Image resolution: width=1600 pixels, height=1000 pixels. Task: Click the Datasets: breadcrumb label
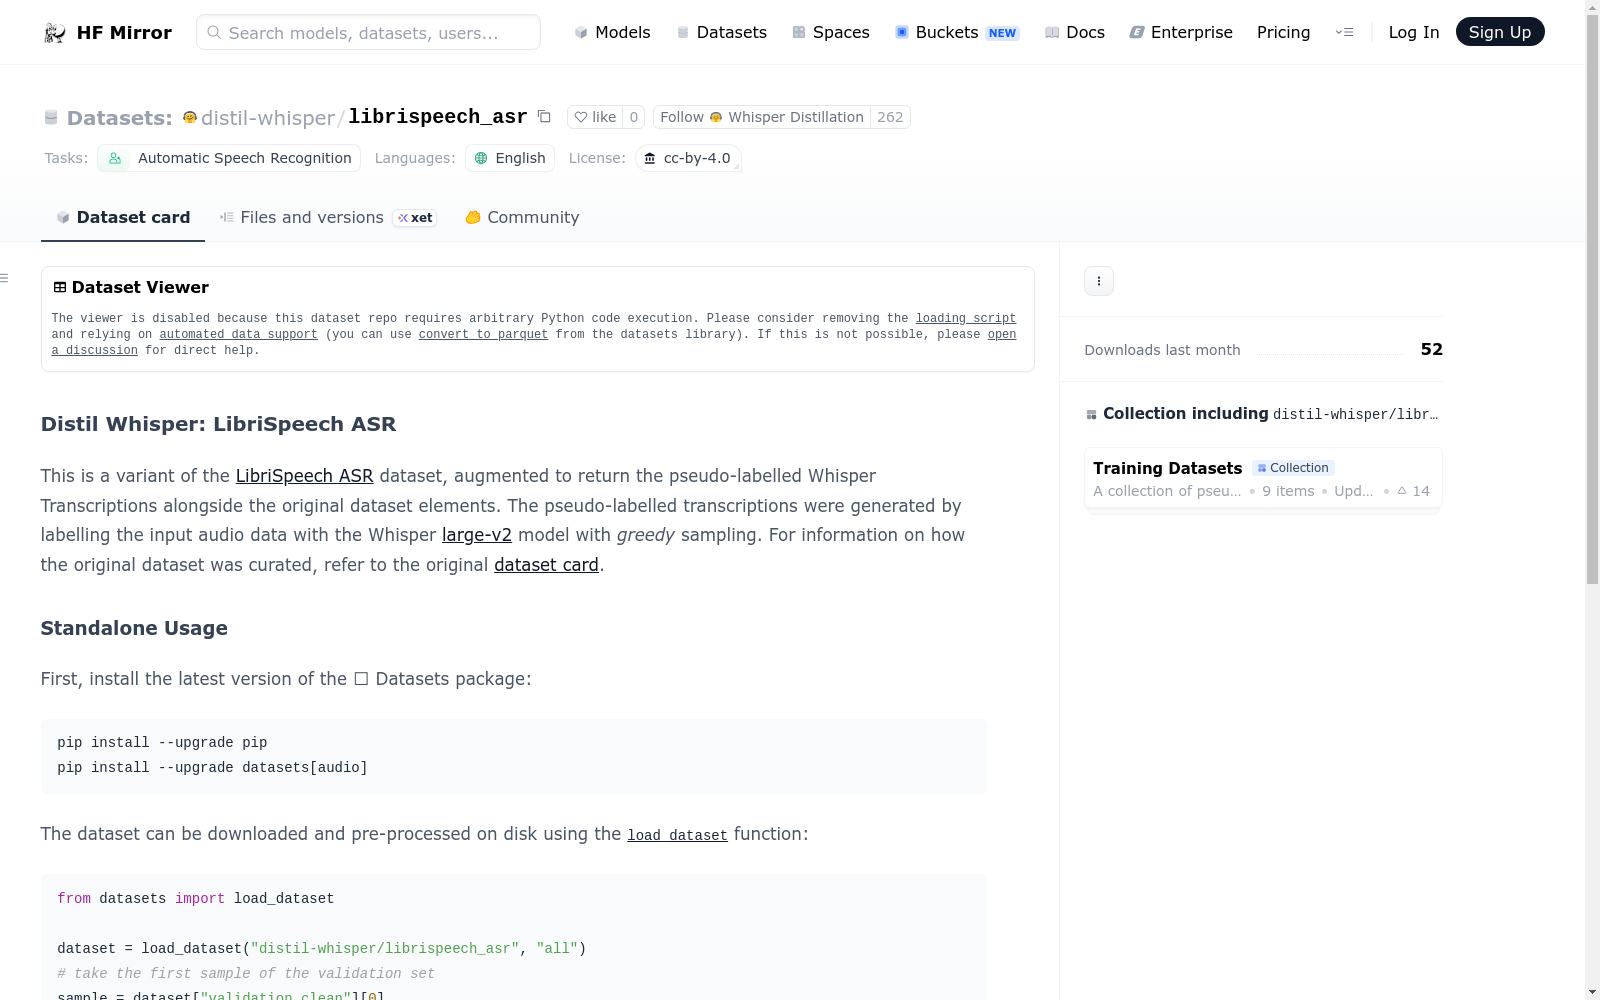[119, 118]
